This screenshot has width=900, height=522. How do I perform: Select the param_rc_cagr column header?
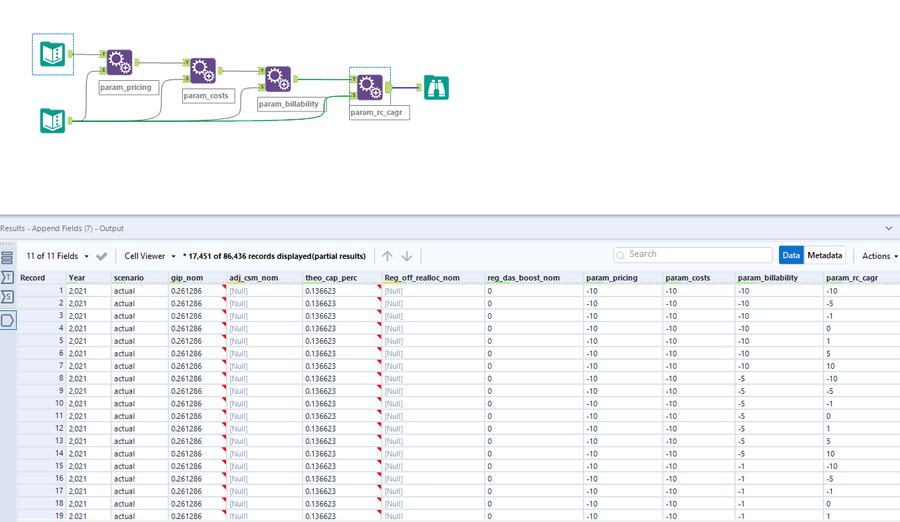point(862,278)
